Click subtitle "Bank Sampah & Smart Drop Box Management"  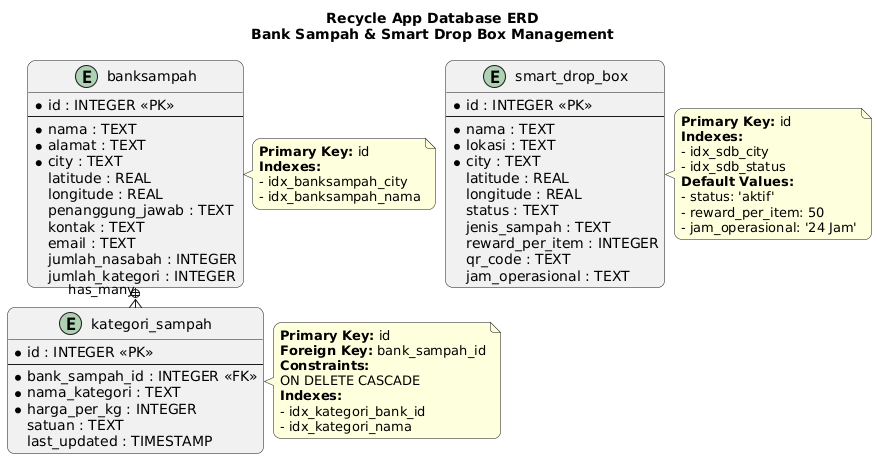(x=431, y=35)
